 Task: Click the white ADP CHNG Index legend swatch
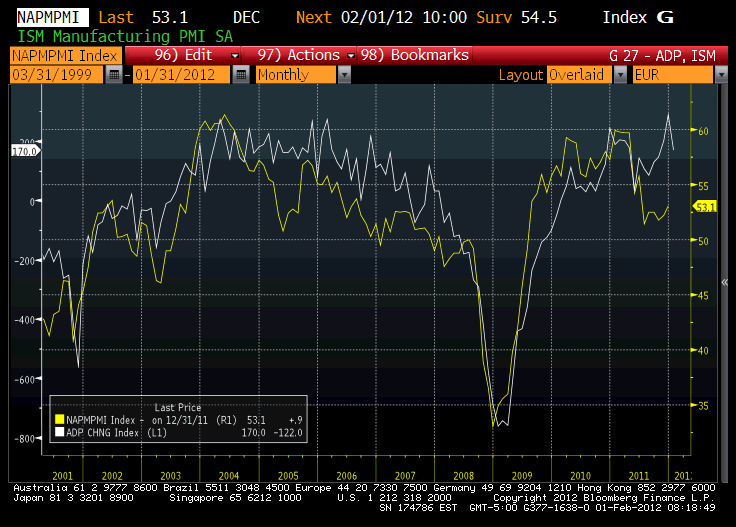pos(60,432)
